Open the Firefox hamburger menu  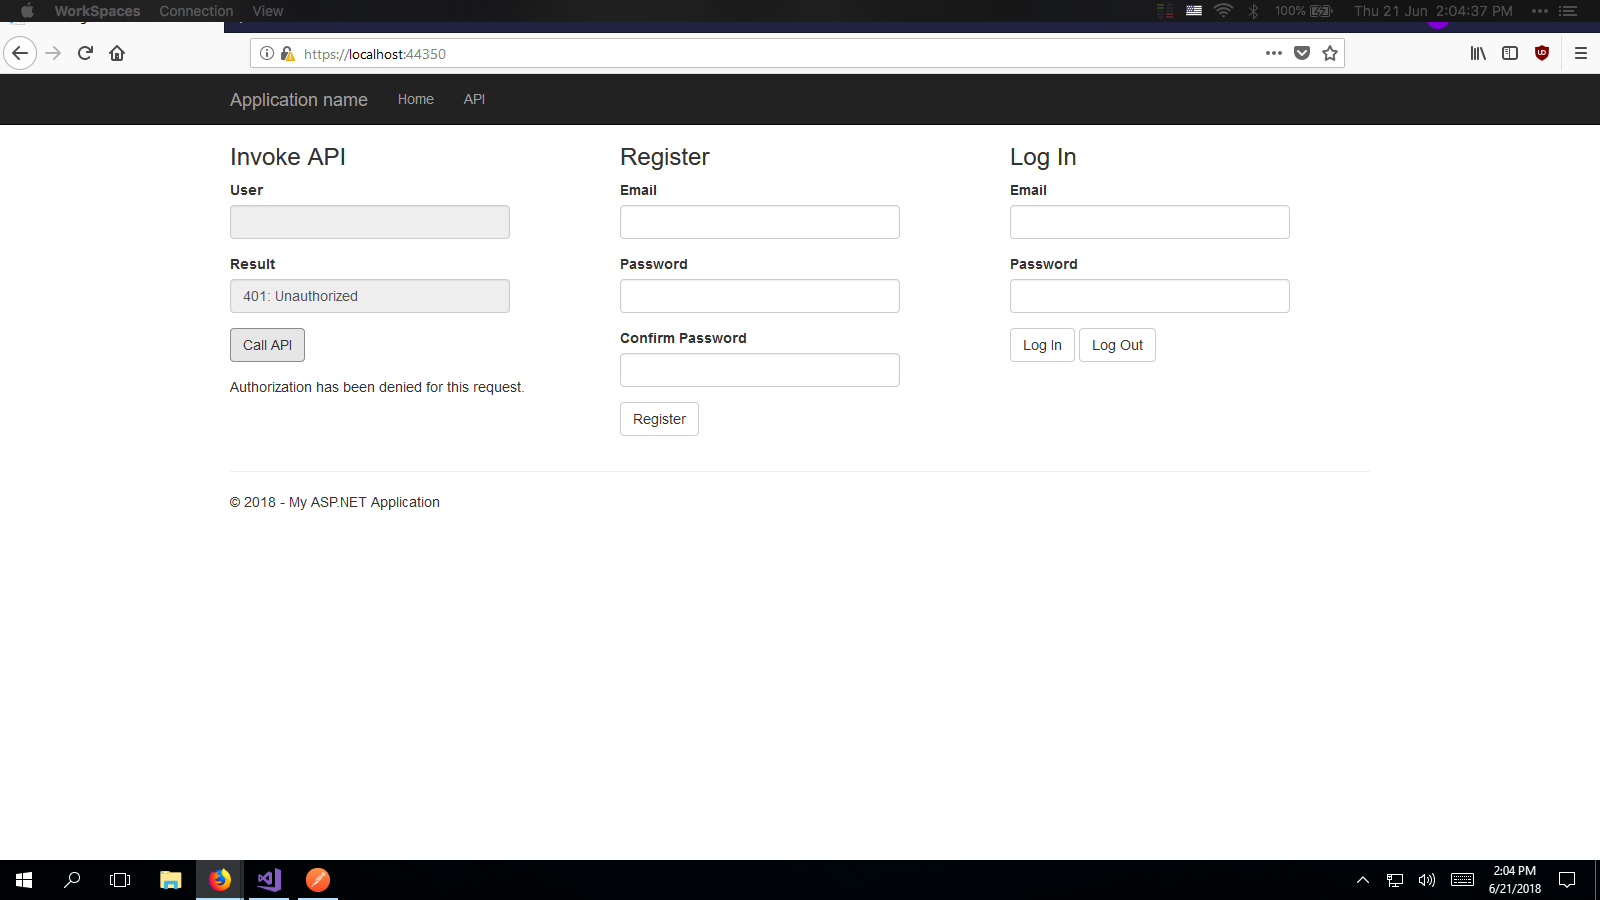(1581, 53)
